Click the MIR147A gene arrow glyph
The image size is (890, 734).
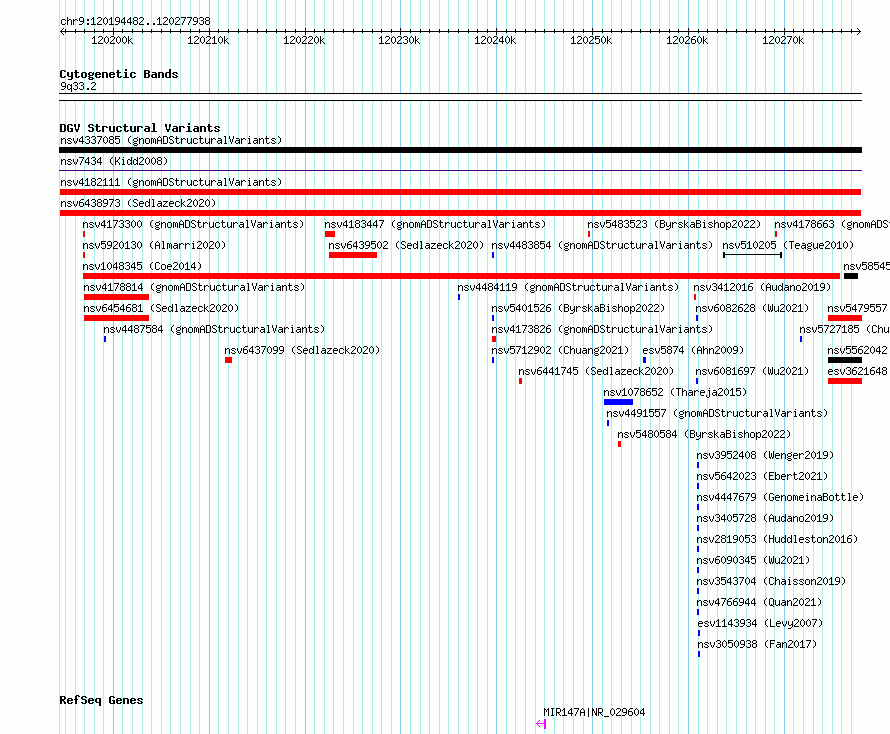541,724
